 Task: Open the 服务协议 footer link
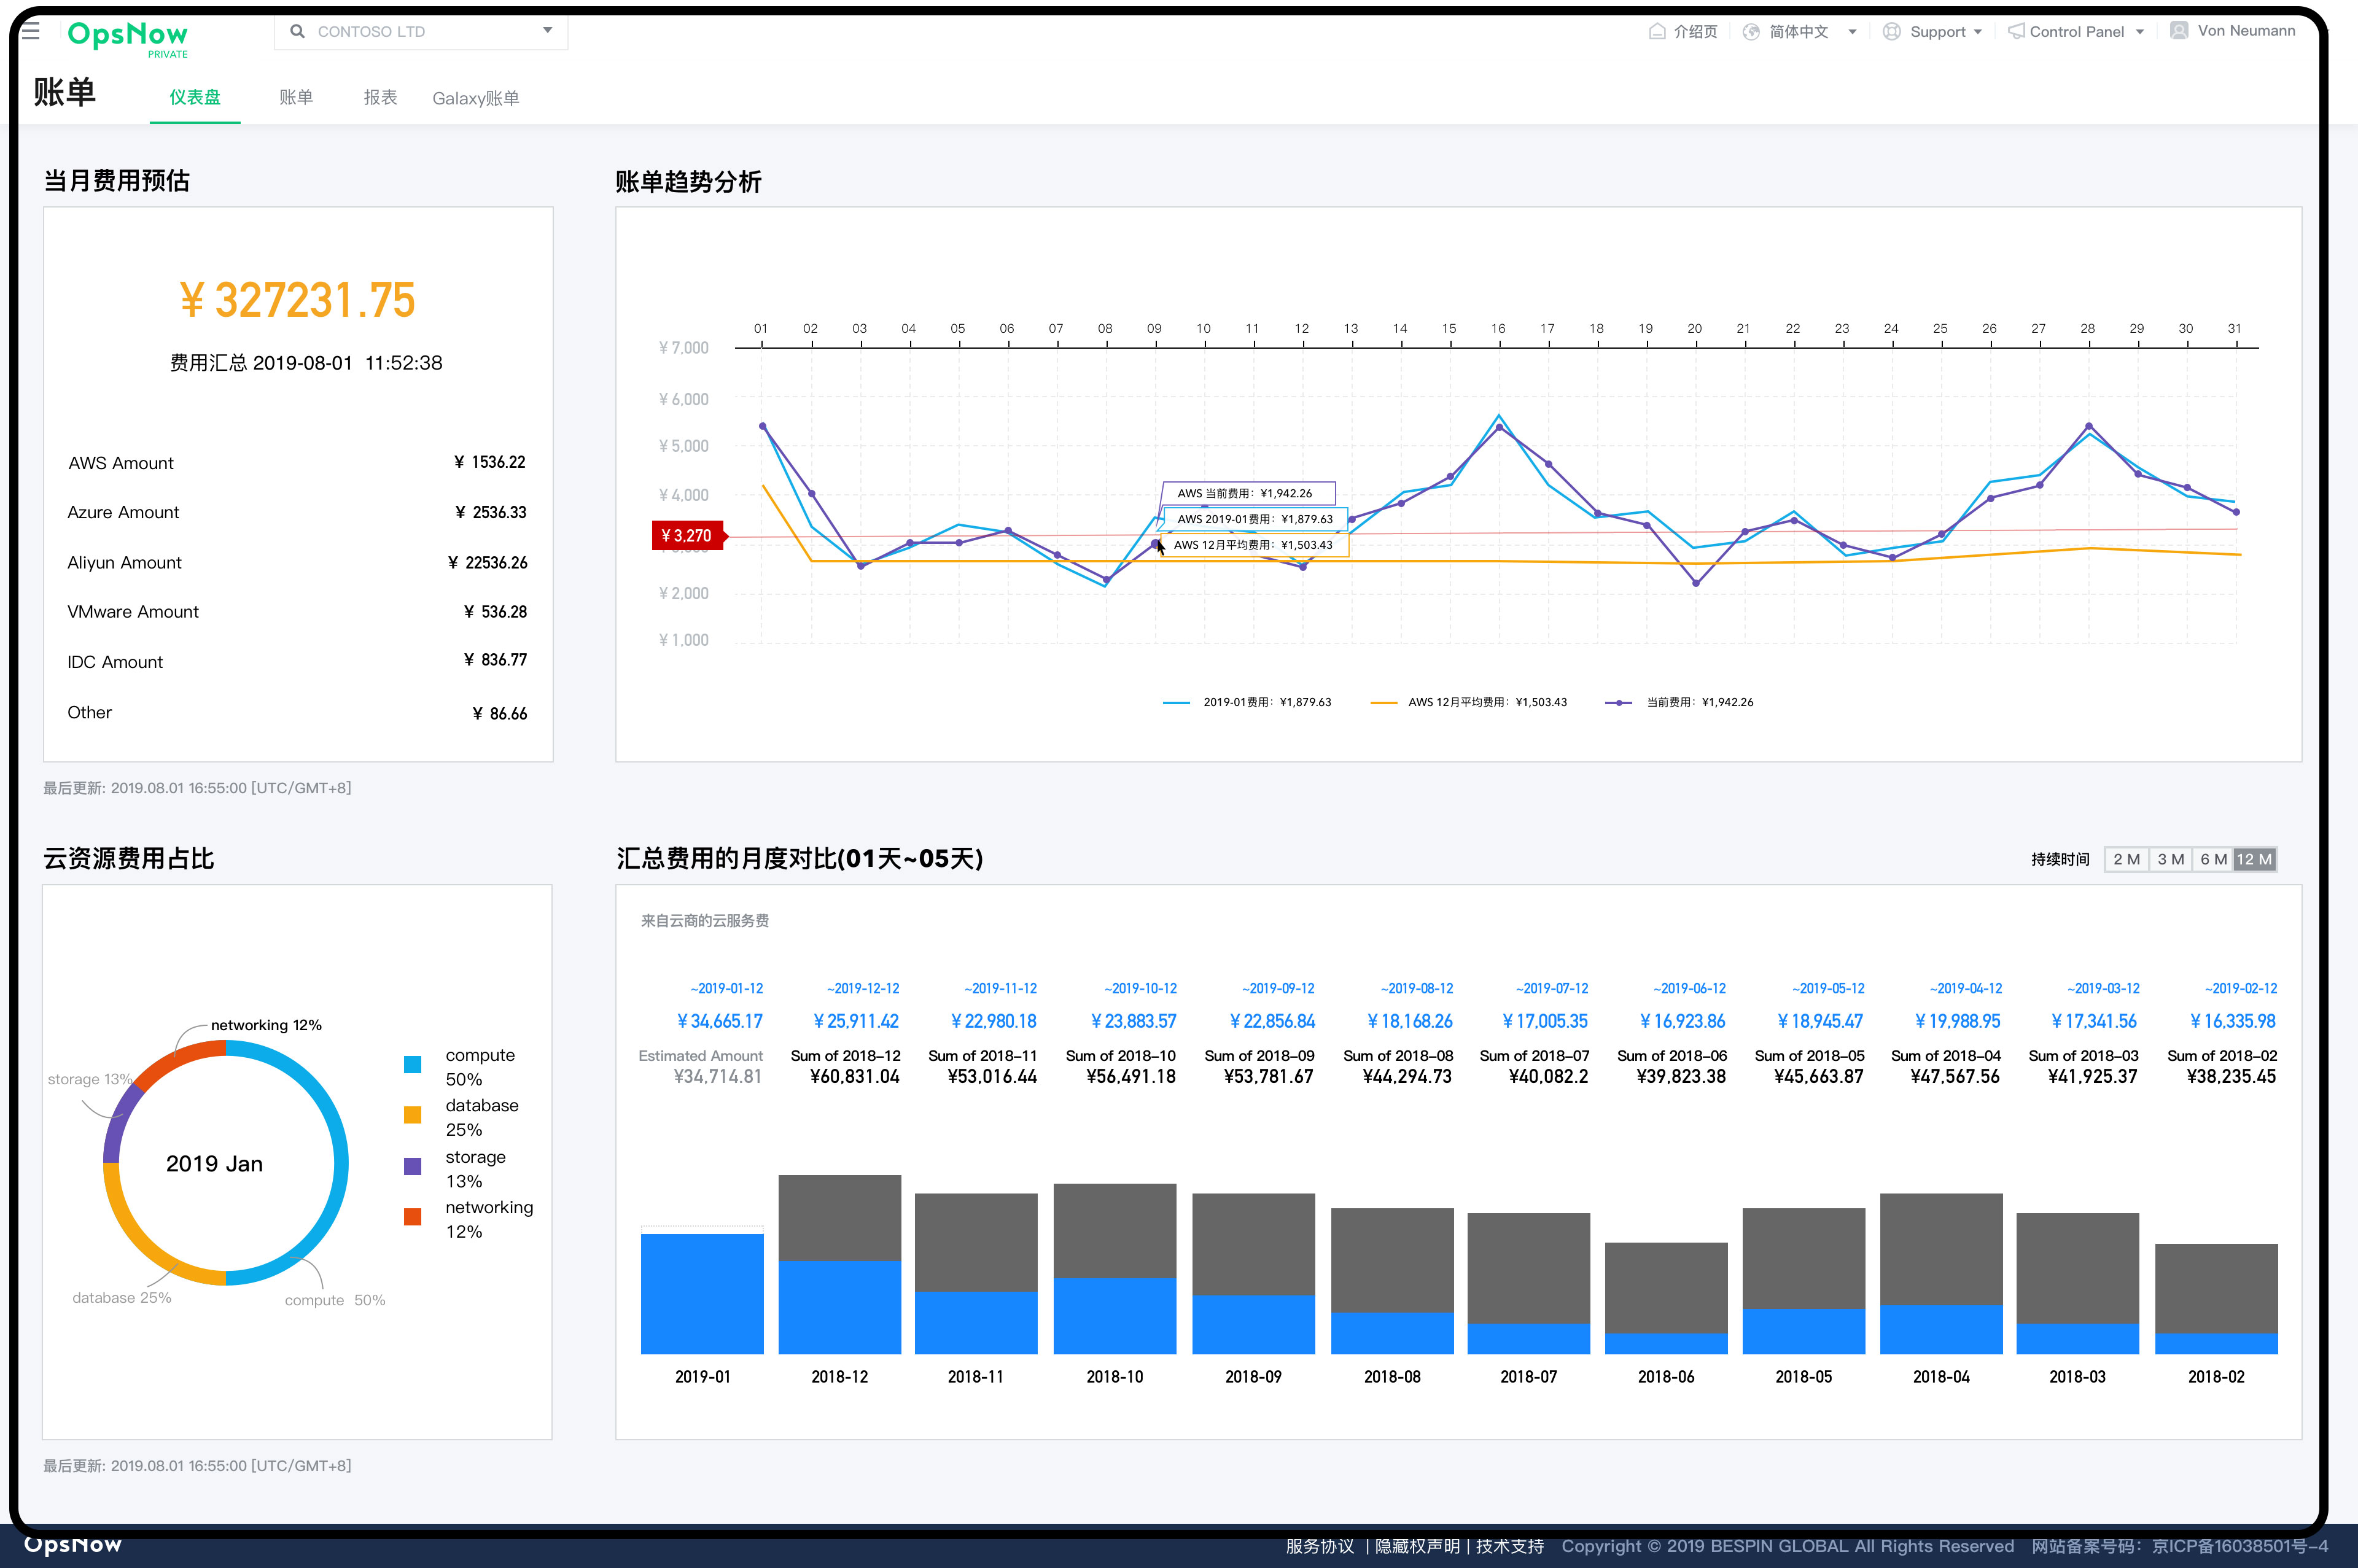(1320, 1546)
